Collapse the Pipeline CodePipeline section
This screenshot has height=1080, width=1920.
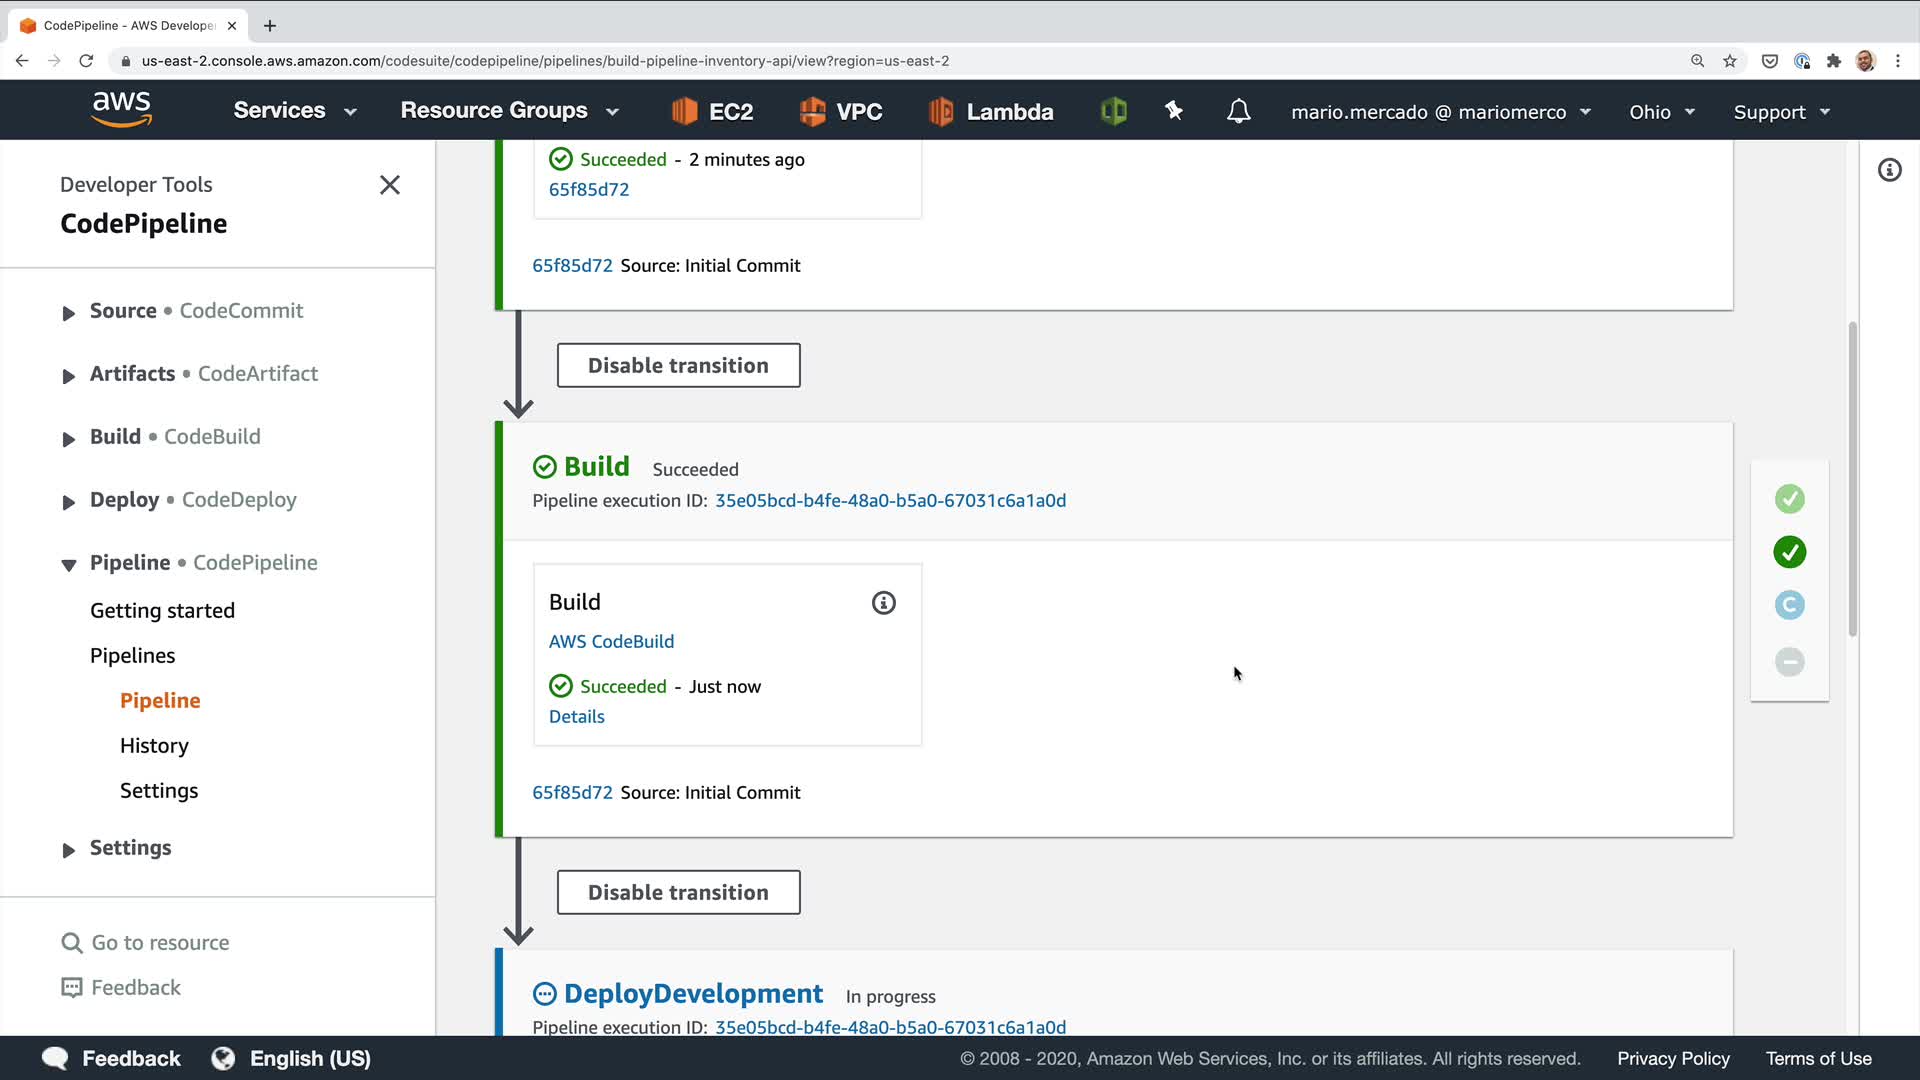click(68, 565)
